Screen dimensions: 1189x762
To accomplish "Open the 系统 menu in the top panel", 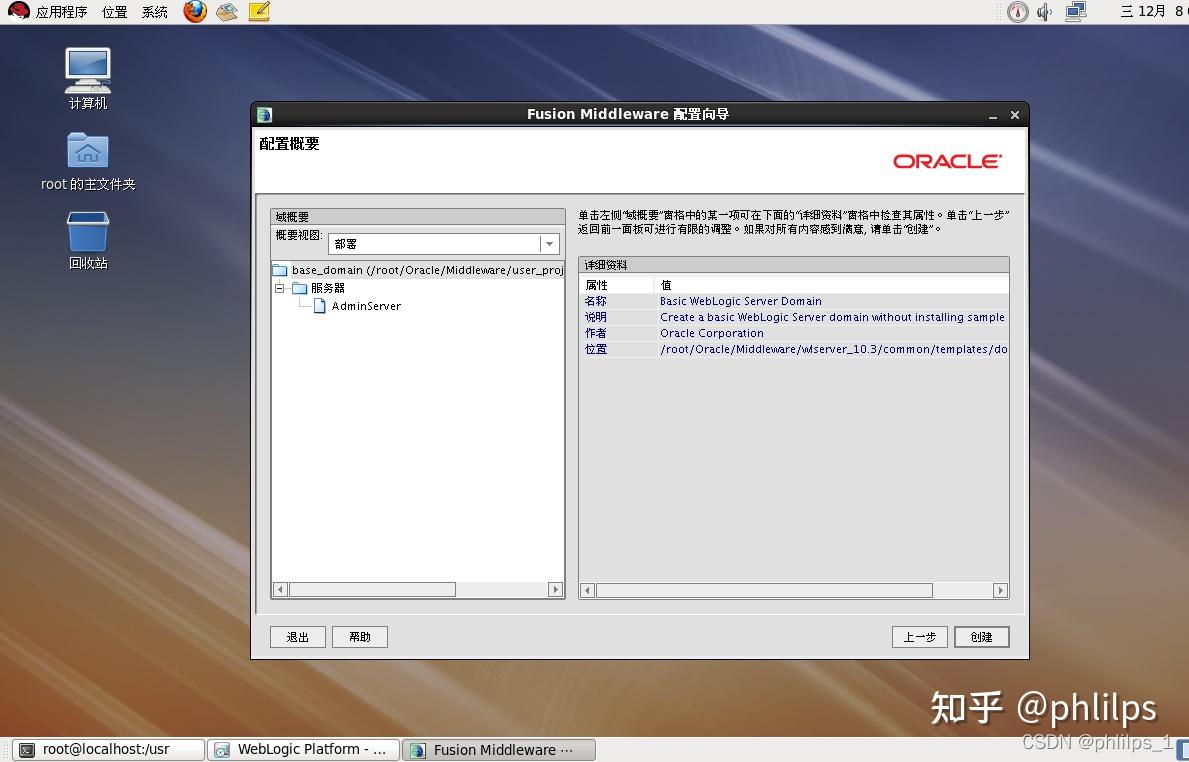I will coord(153,12).
